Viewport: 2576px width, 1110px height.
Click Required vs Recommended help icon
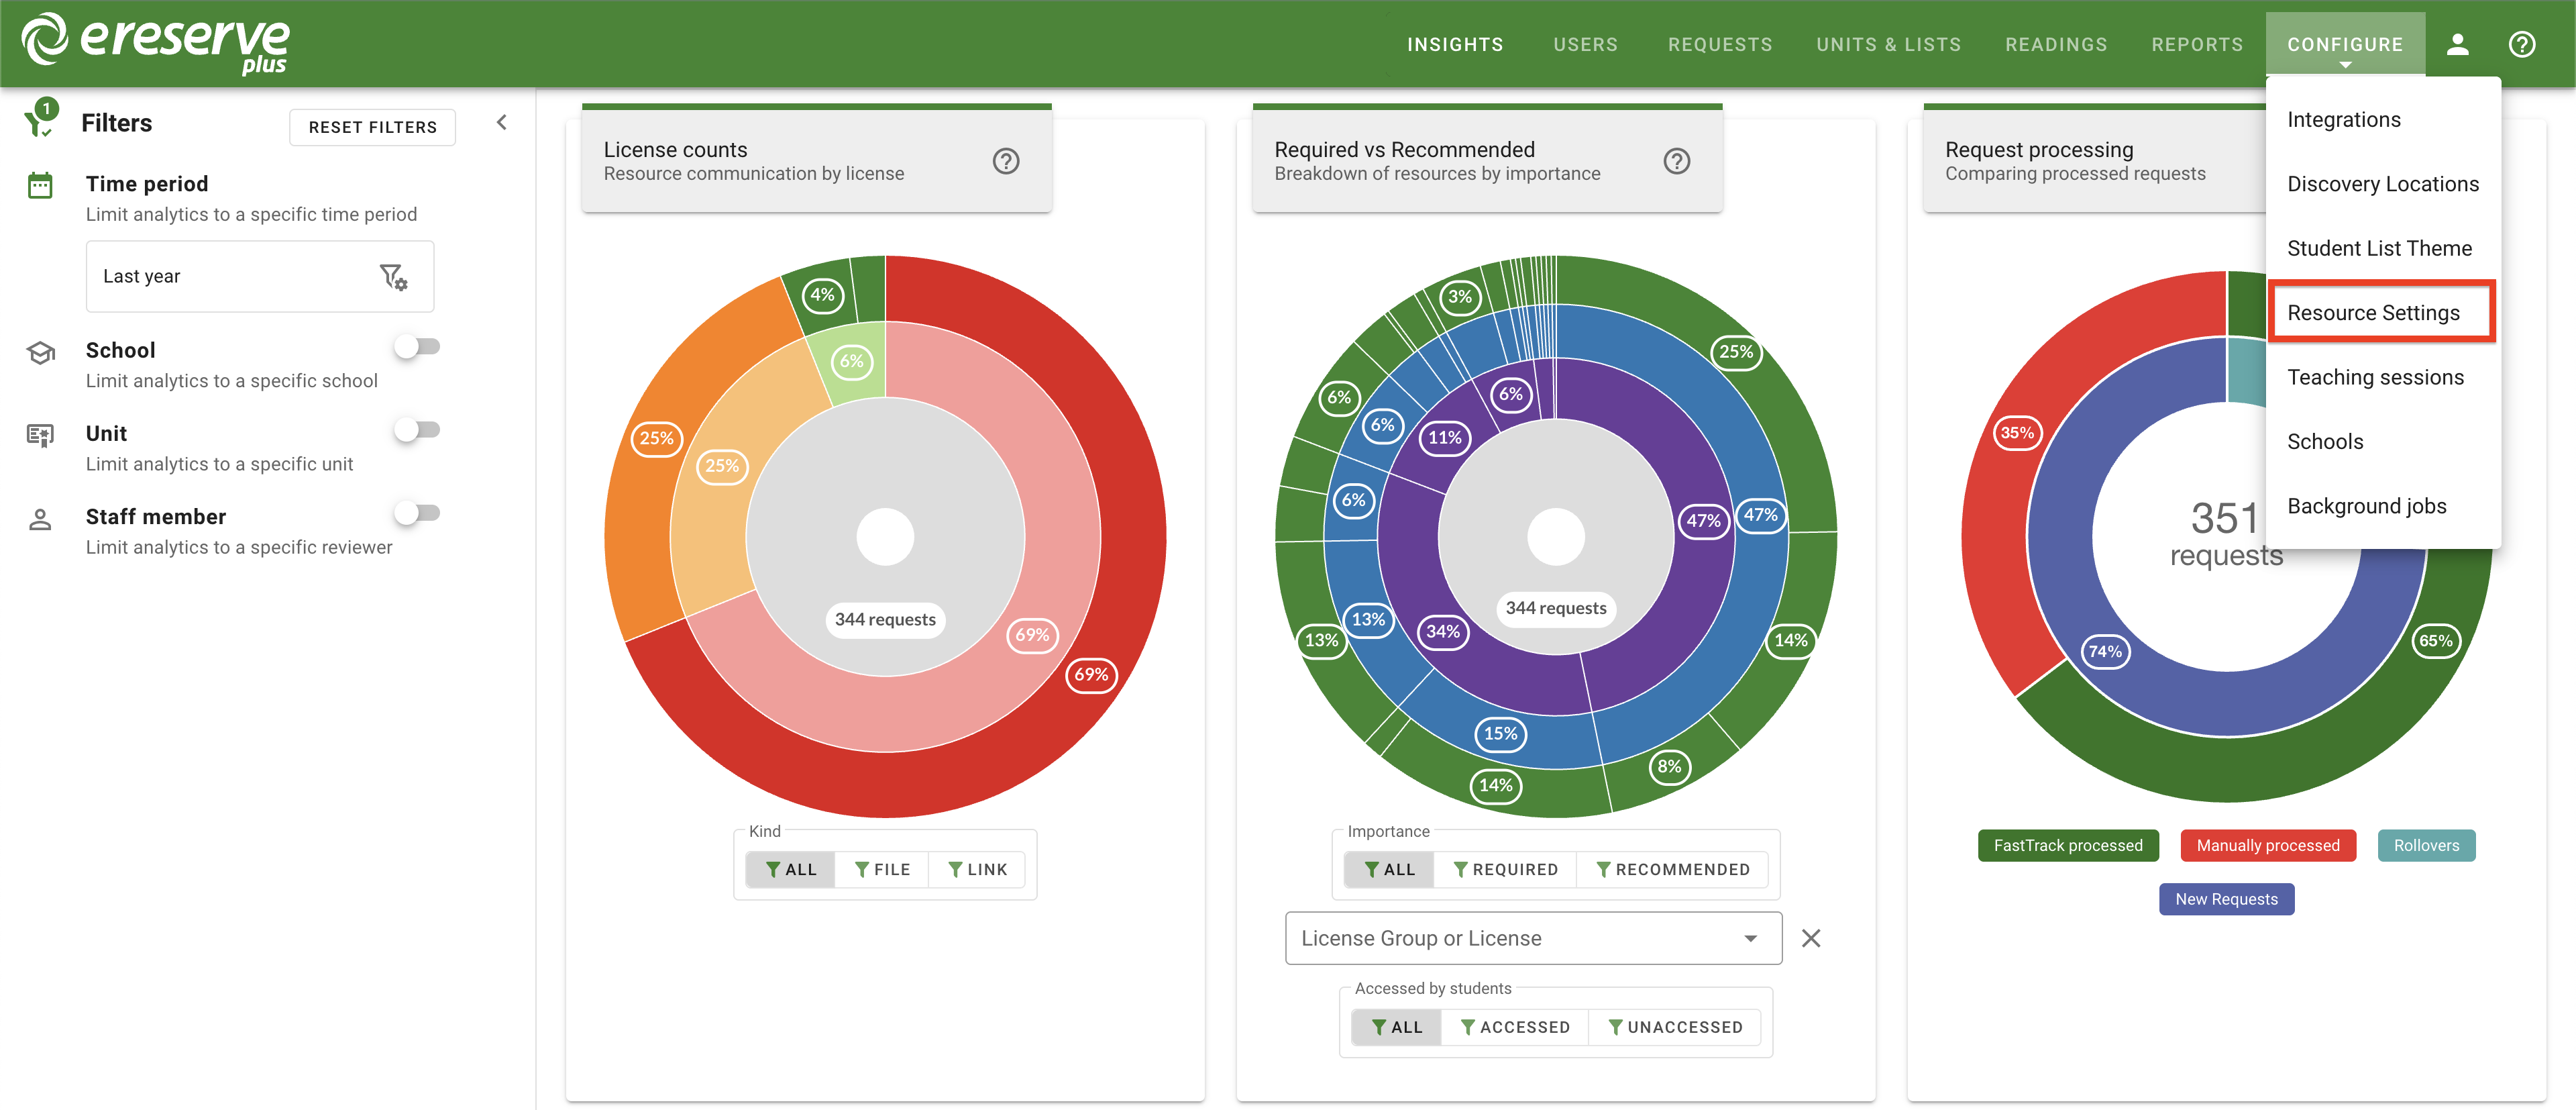1676,161
